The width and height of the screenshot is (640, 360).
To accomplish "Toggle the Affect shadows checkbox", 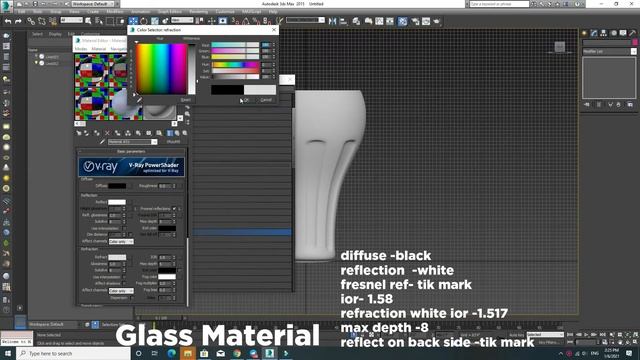I will pyautogui.click(x=125, y=283).
